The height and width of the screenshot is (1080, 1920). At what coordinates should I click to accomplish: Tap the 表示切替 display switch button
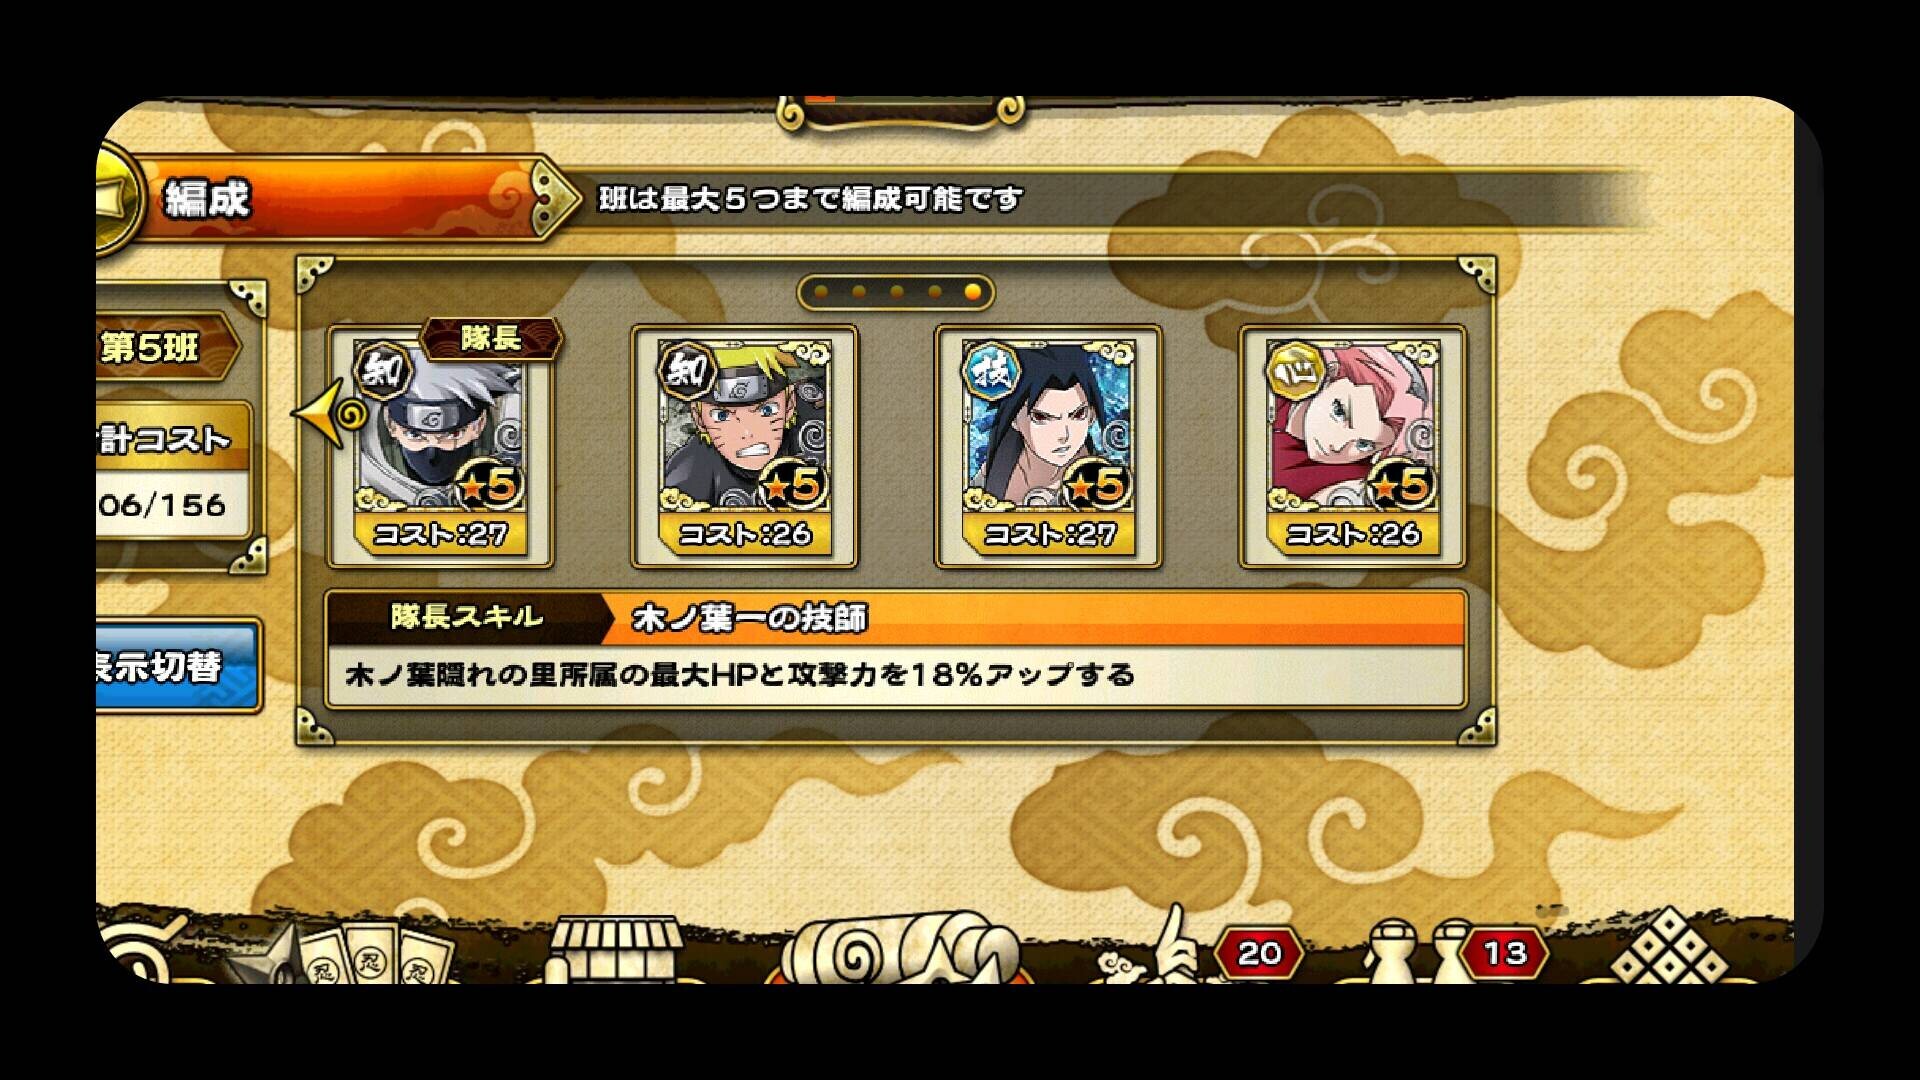[177, 666]
